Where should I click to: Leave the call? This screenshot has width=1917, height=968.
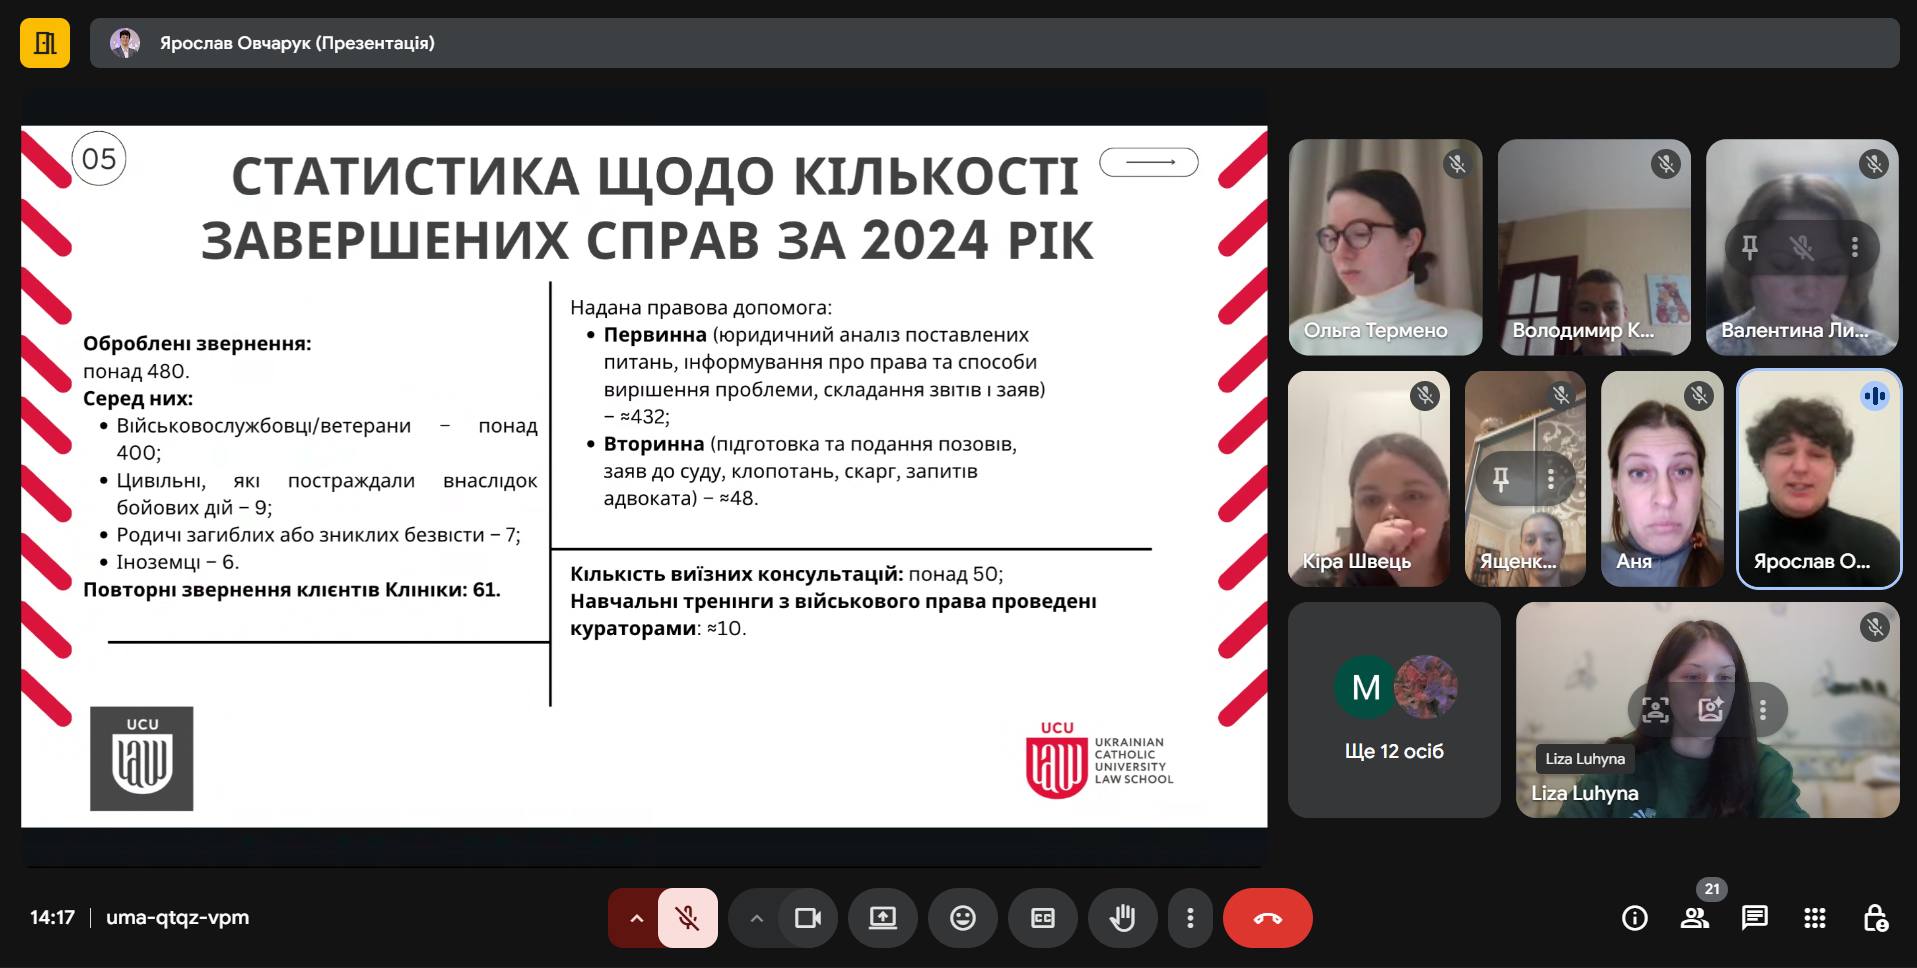(1267, 918)
